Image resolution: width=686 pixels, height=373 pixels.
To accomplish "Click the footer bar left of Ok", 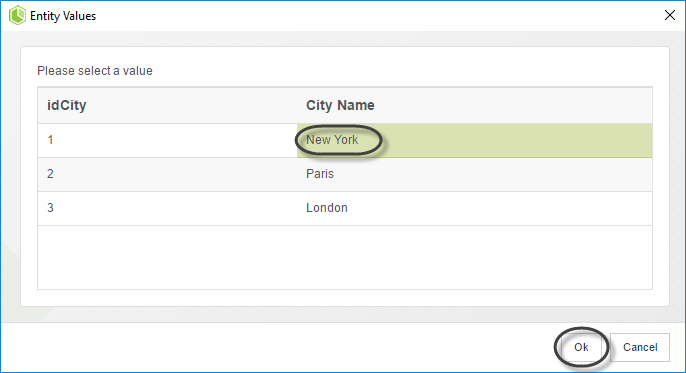I will pos(276,348).
